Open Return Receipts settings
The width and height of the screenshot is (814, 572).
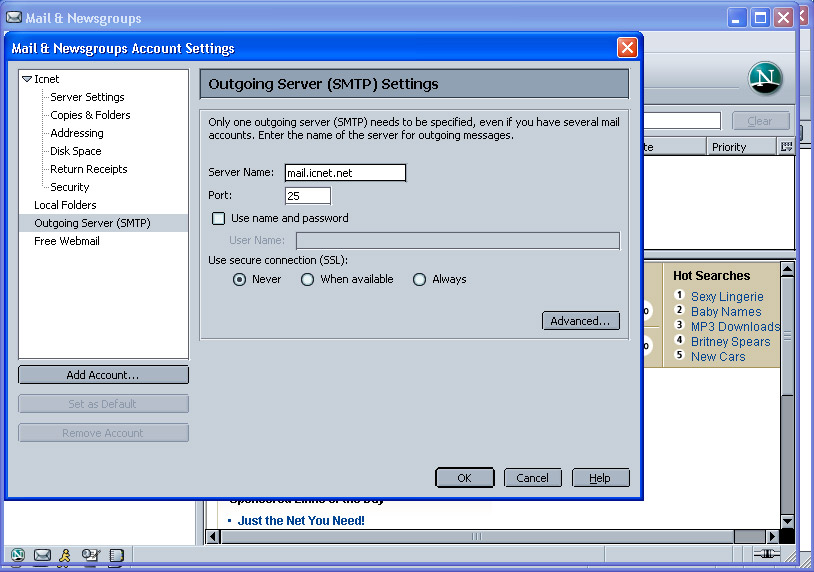[89, 169]
